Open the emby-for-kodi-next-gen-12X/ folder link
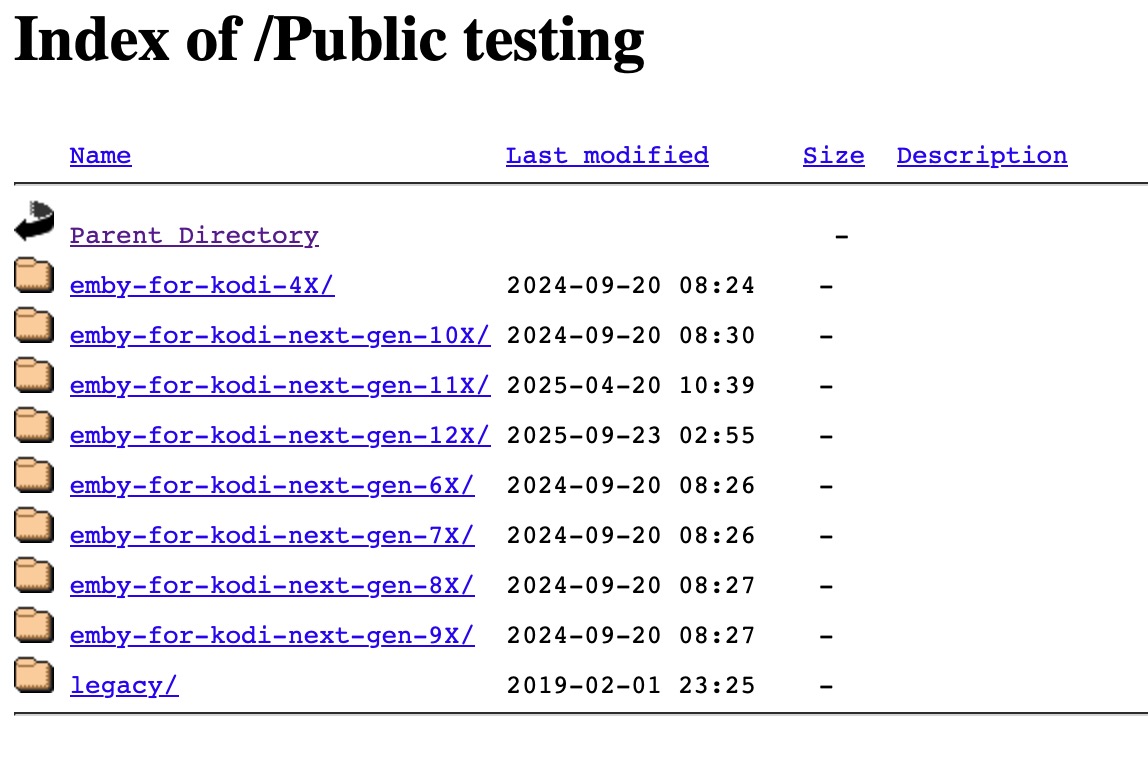Image resolution: width=1148 pixels, height=778 pixels. pos(280,436)
